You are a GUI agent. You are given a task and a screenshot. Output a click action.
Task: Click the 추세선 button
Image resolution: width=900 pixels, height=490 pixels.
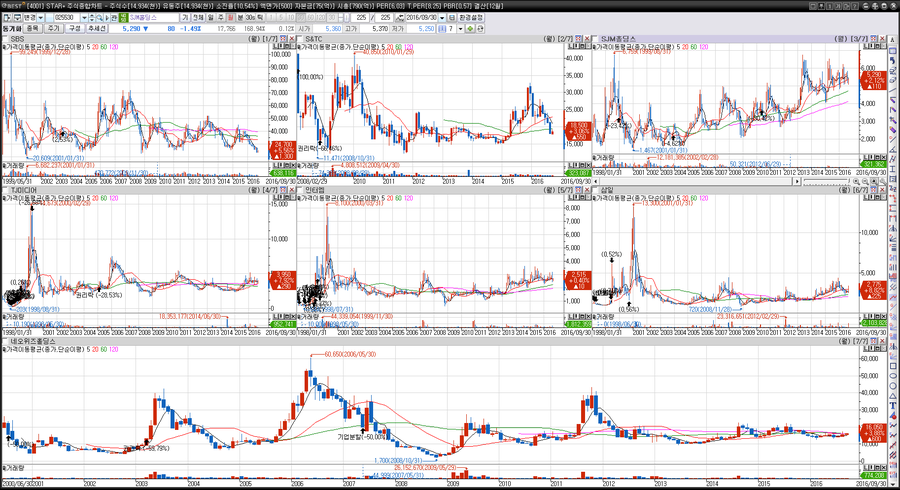(x=96, y=28)
